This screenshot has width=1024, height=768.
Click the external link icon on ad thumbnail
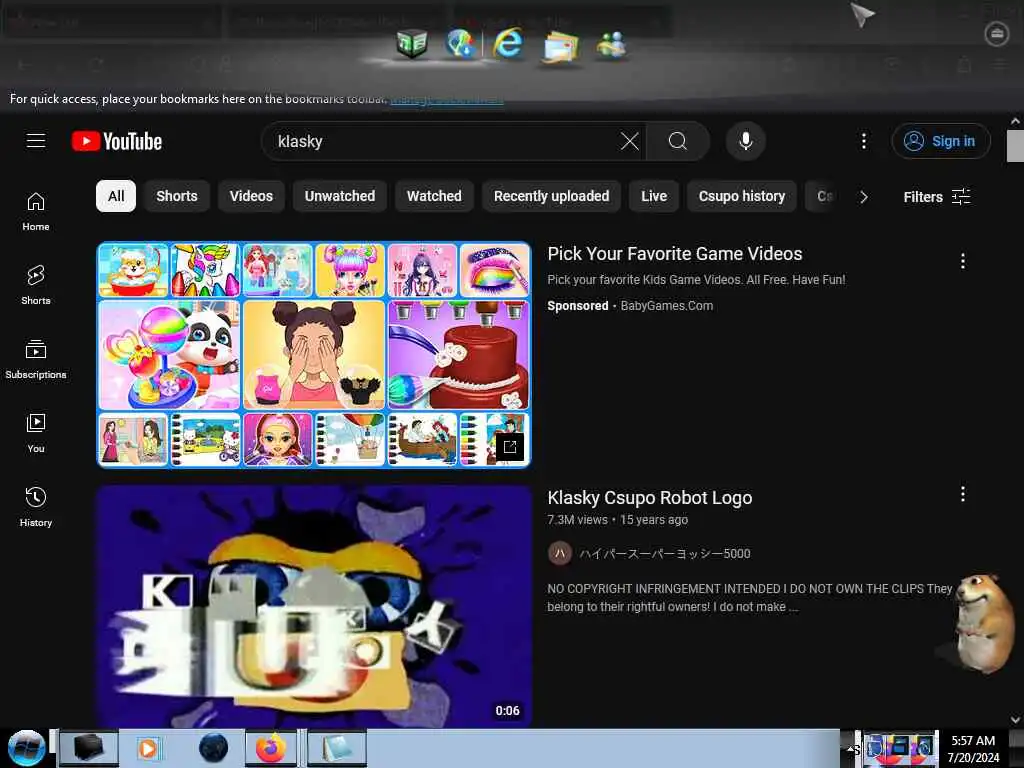(509, 447)
